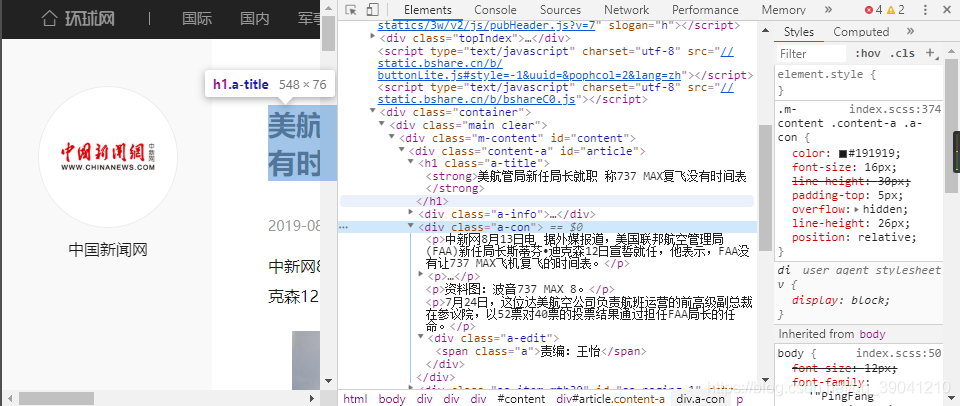Expand the div class a-info node
The height and width of the screenshot is (406, 960).
coord(412,214)
